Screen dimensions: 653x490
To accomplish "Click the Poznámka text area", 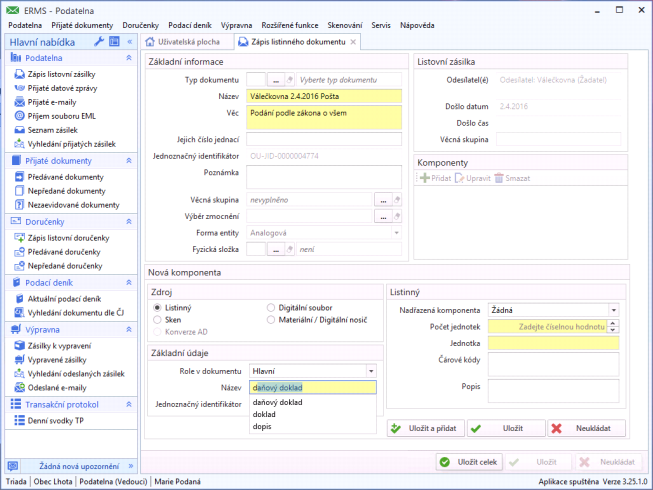I will (324, 177).
